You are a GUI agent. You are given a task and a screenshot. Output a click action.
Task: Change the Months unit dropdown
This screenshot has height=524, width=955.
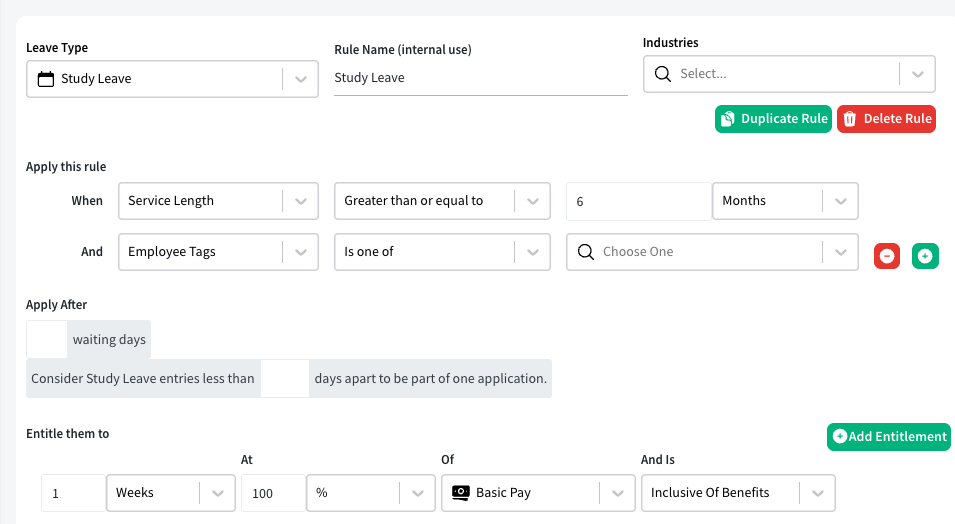click(x=785, y=201)
